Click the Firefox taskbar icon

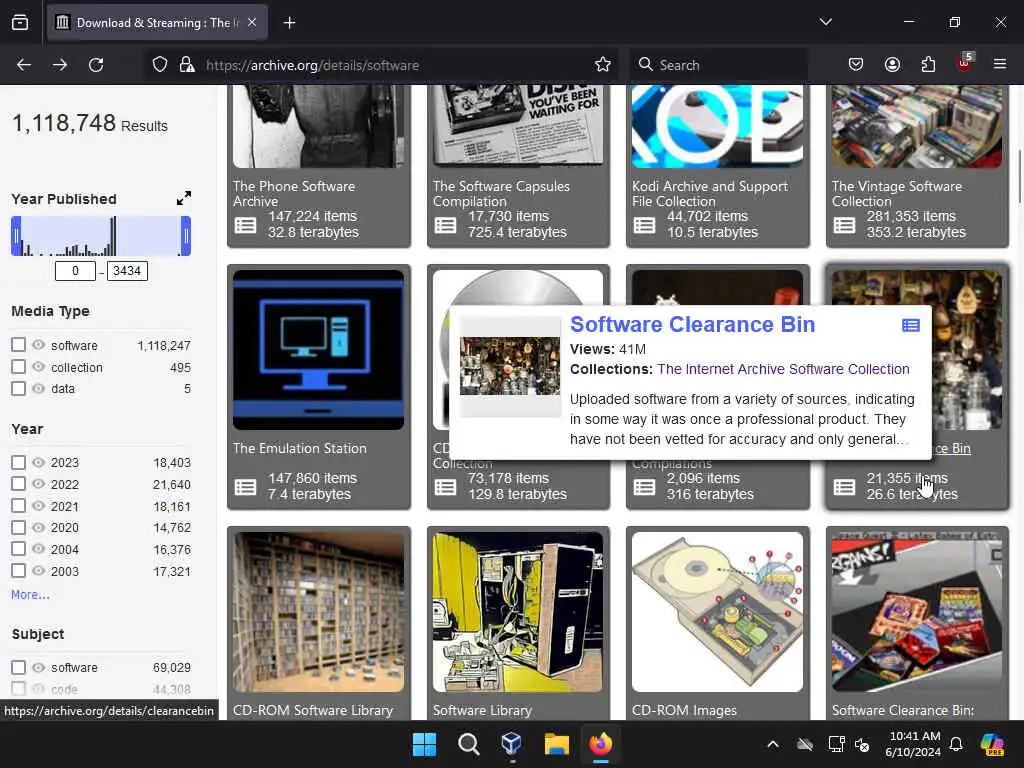600,744
